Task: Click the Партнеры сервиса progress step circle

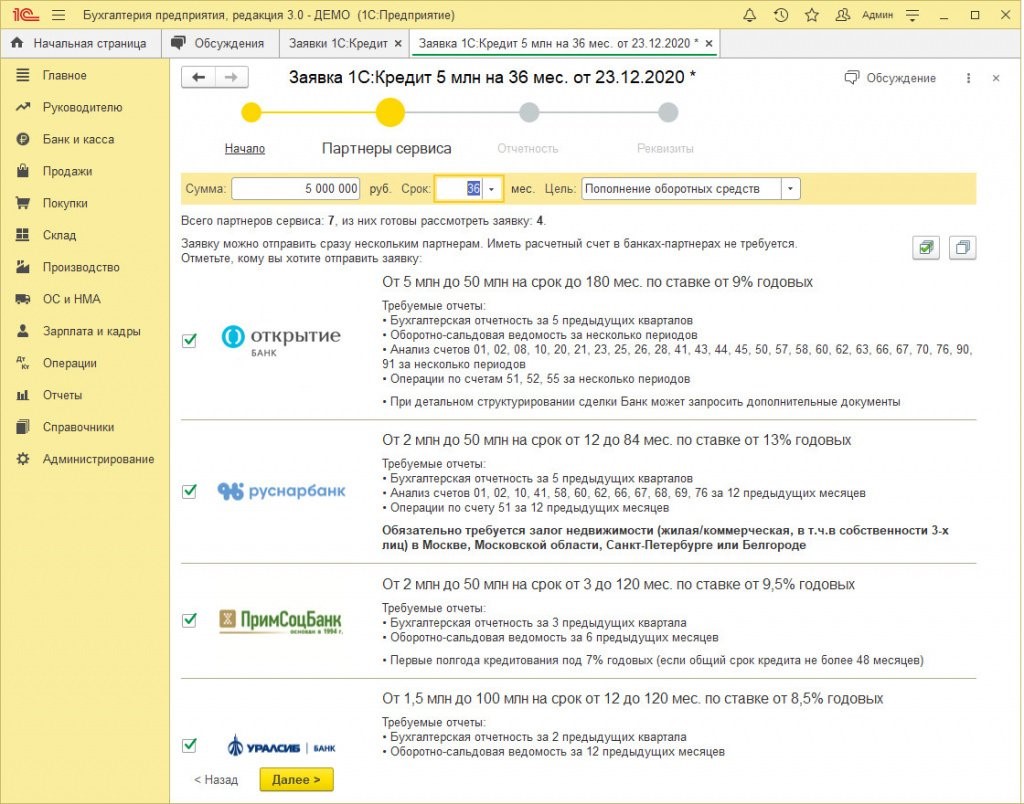Action: pyautogui.click(x=389, y=112)
